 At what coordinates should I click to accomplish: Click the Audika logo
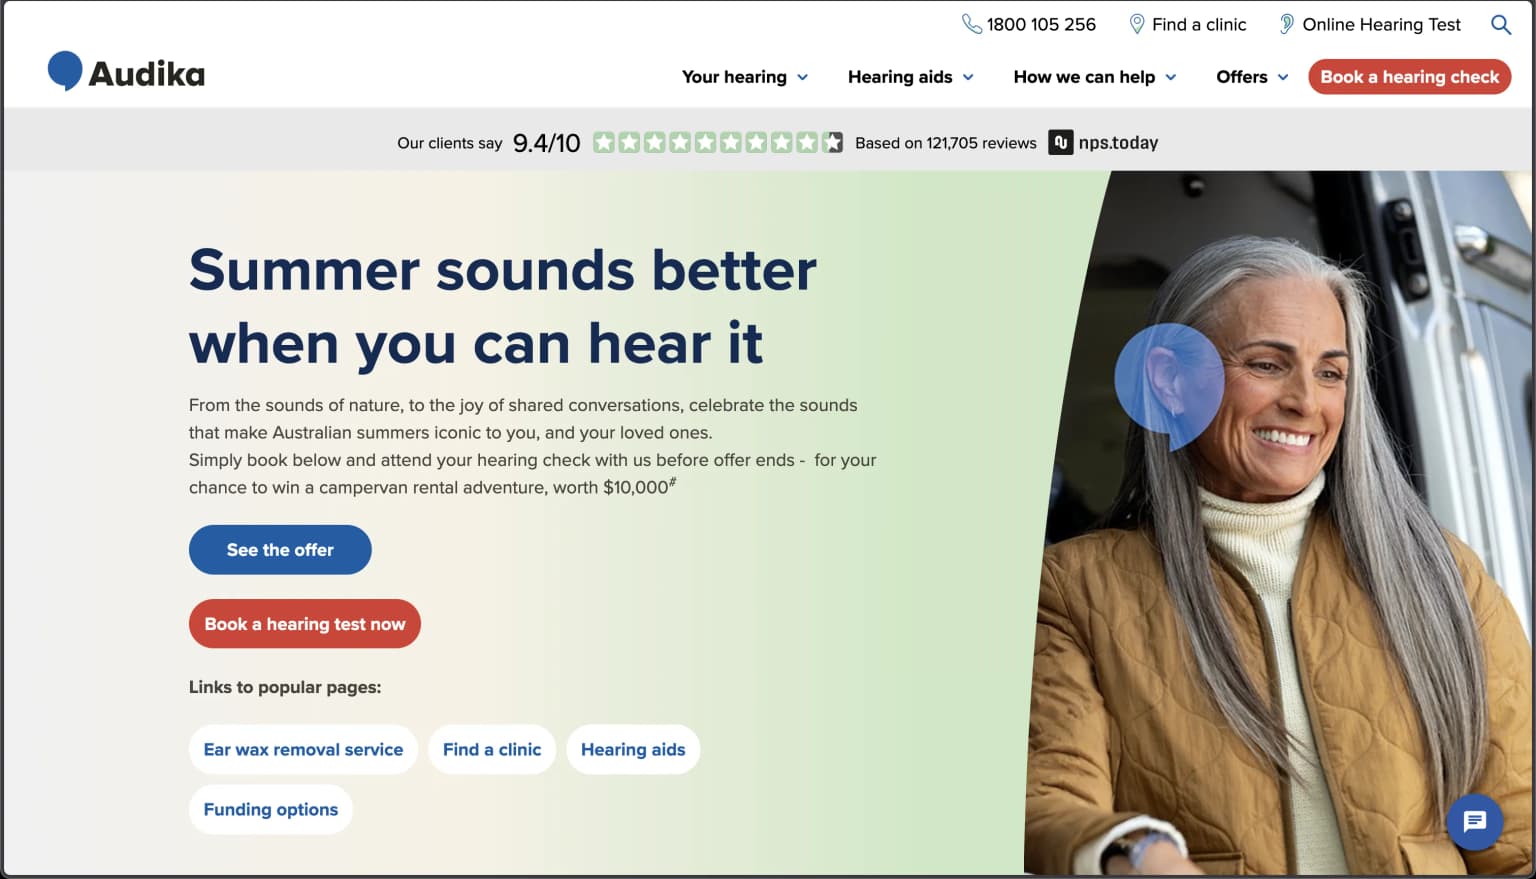point(126,72)
